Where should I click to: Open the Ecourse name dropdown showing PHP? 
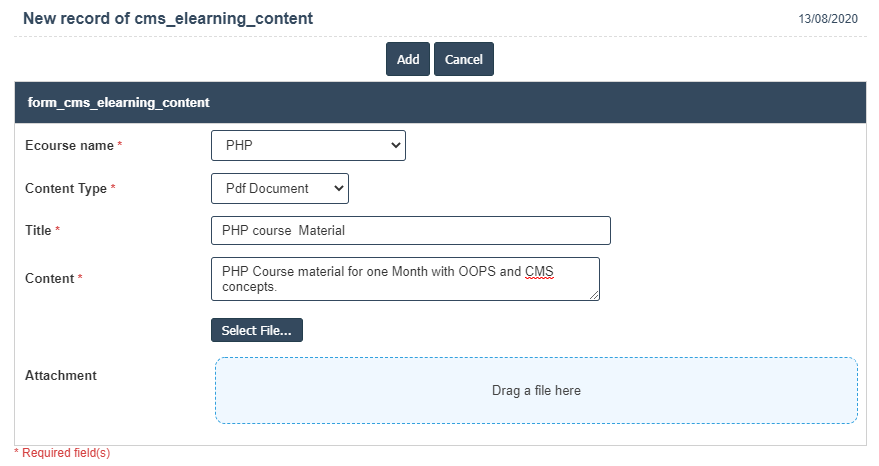click(308, 145)
